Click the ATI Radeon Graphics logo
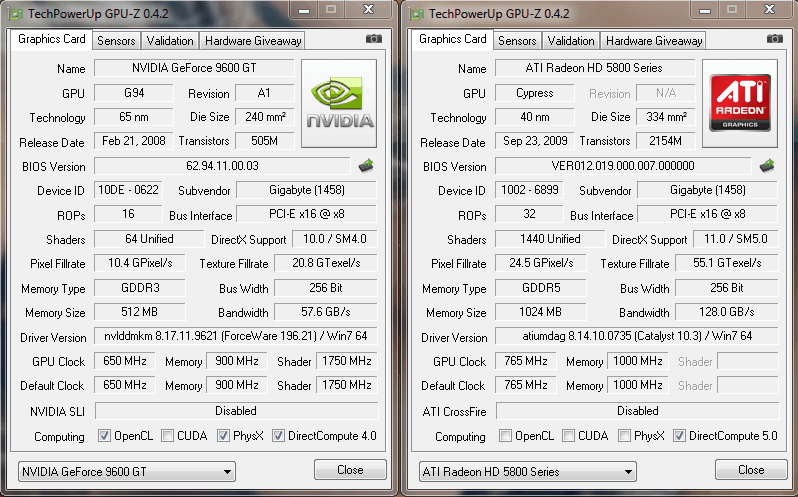The height and width of the screenshot is (497, 798). [x=740, y=104]
